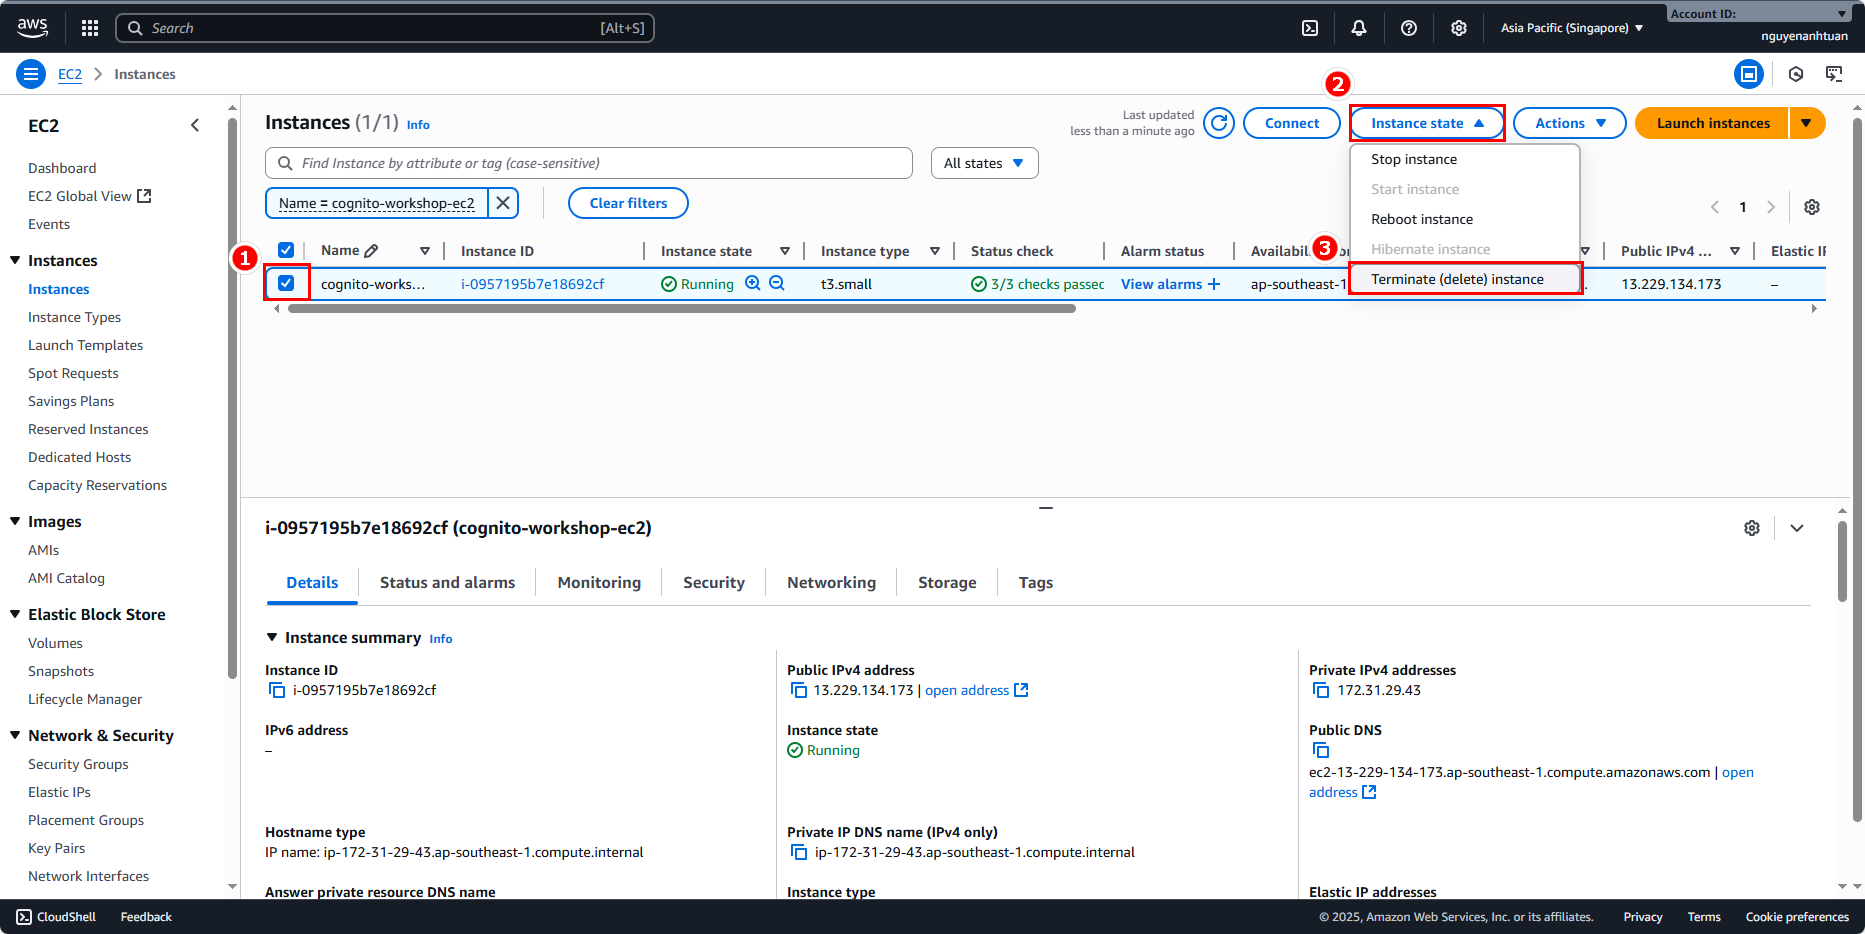Click the Clear filters button
Image resolution: width=1865 pixels, height=934 pixels.
click(x=628, y=203)
